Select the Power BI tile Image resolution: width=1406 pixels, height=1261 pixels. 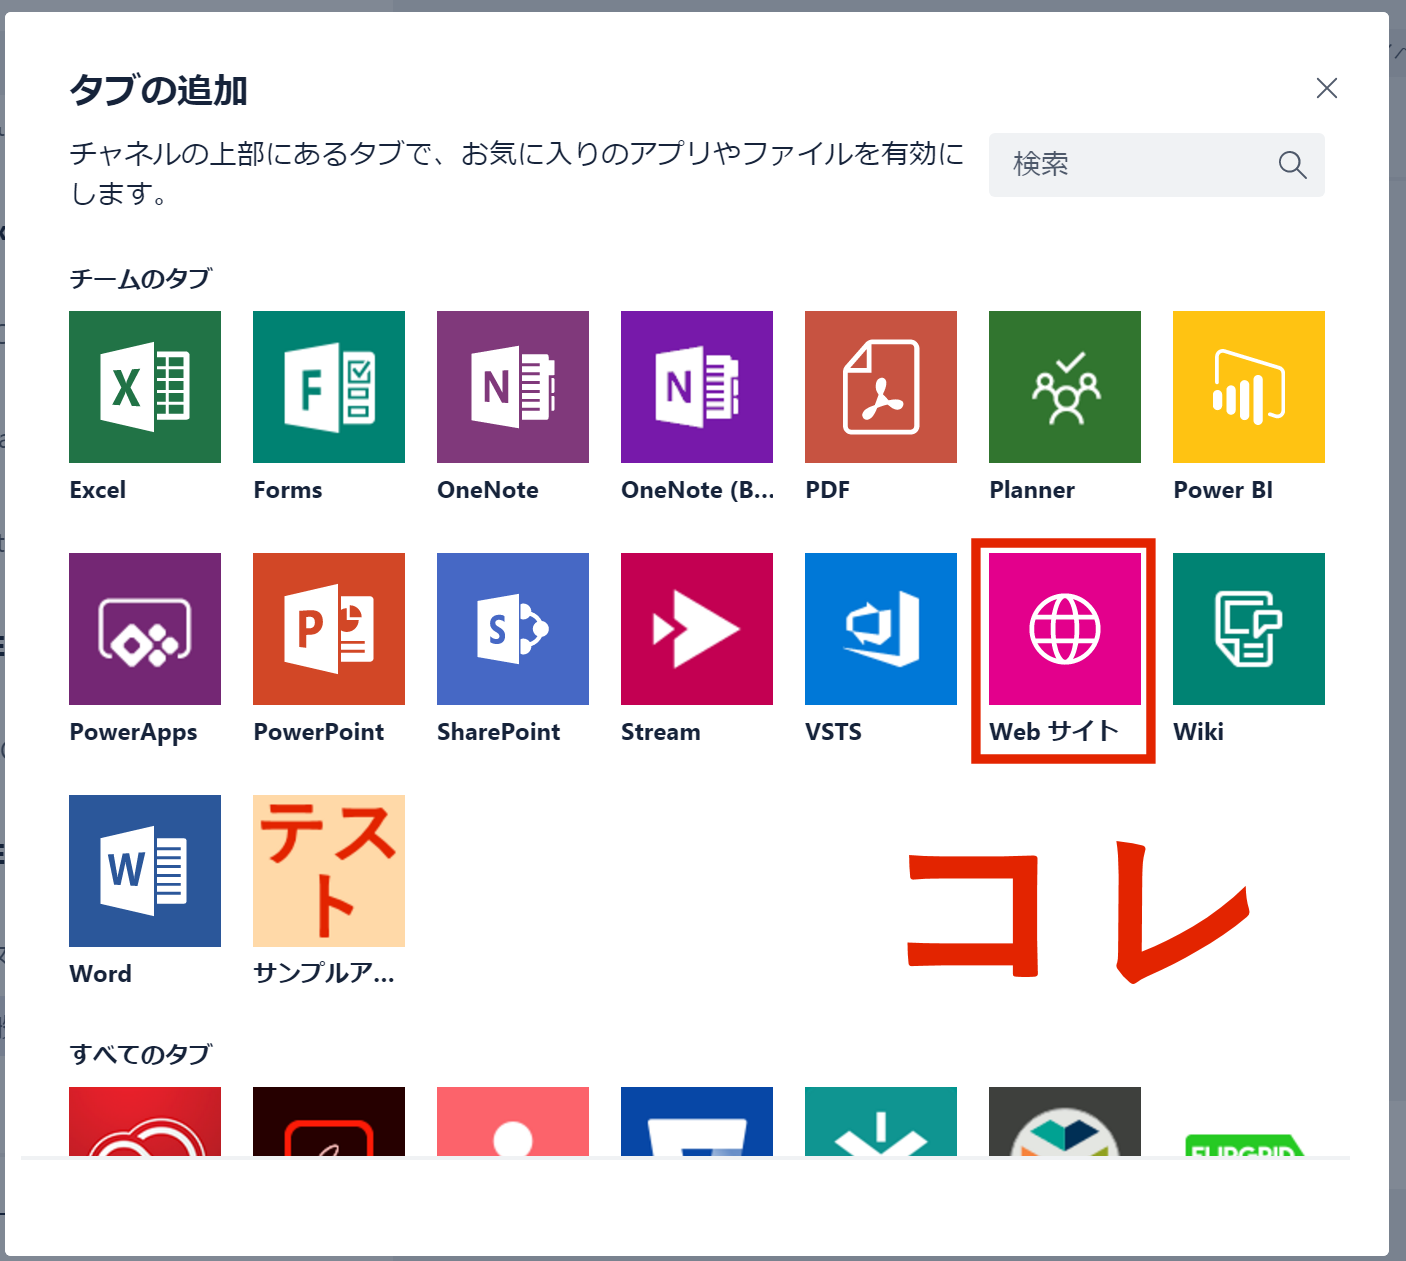1249,387
